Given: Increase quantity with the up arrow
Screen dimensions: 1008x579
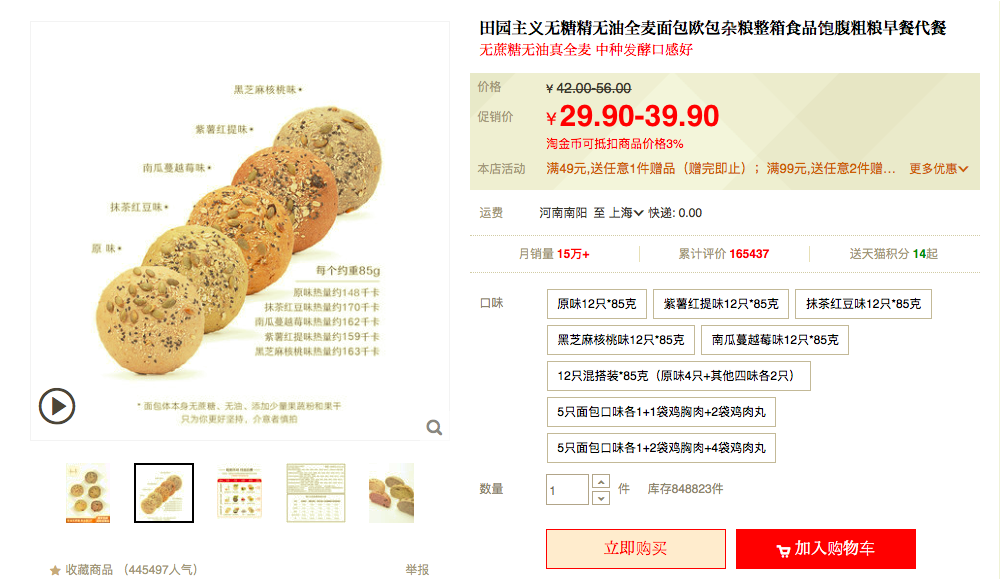Looking at the screenshot, I should (600, 481).
